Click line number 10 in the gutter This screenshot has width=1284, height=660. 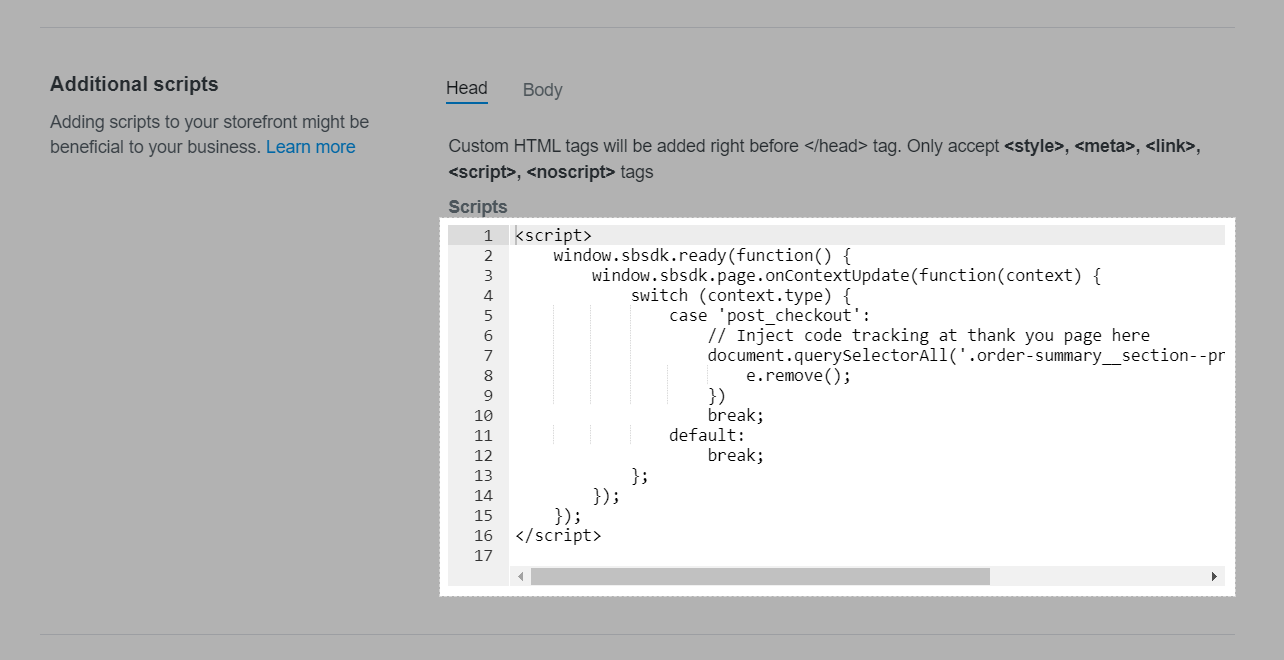click(483, 416)
